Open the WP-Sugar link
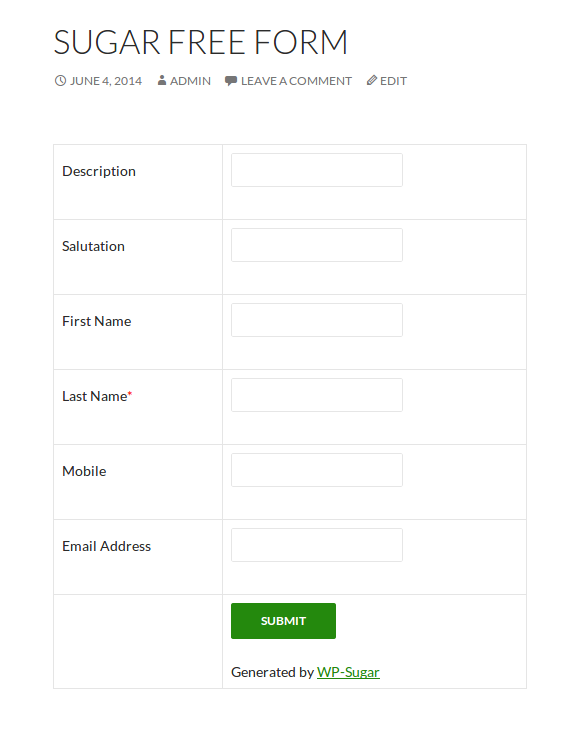The width and height of the screenshot is (588, 735). (x=348, y=672)
